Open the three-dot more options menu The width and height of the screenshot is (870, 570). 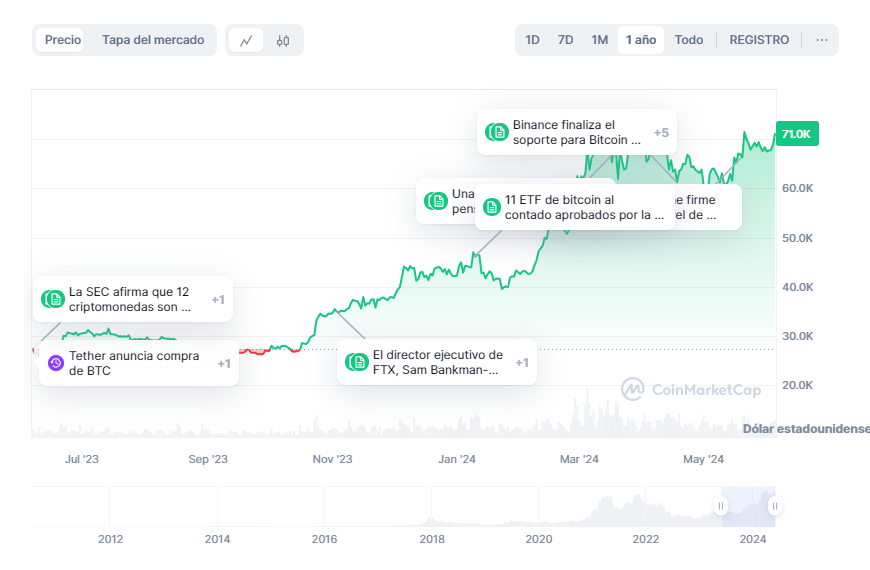(821, 40)
